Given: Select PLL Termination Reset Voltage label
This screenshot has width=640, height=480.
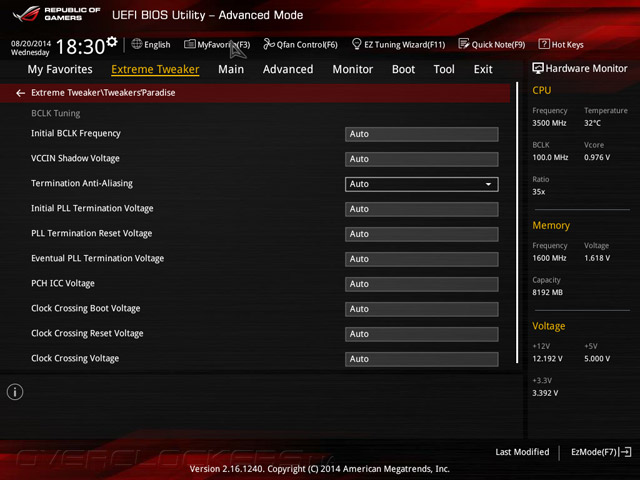Looking at the screenshot, I should (92, 233).
